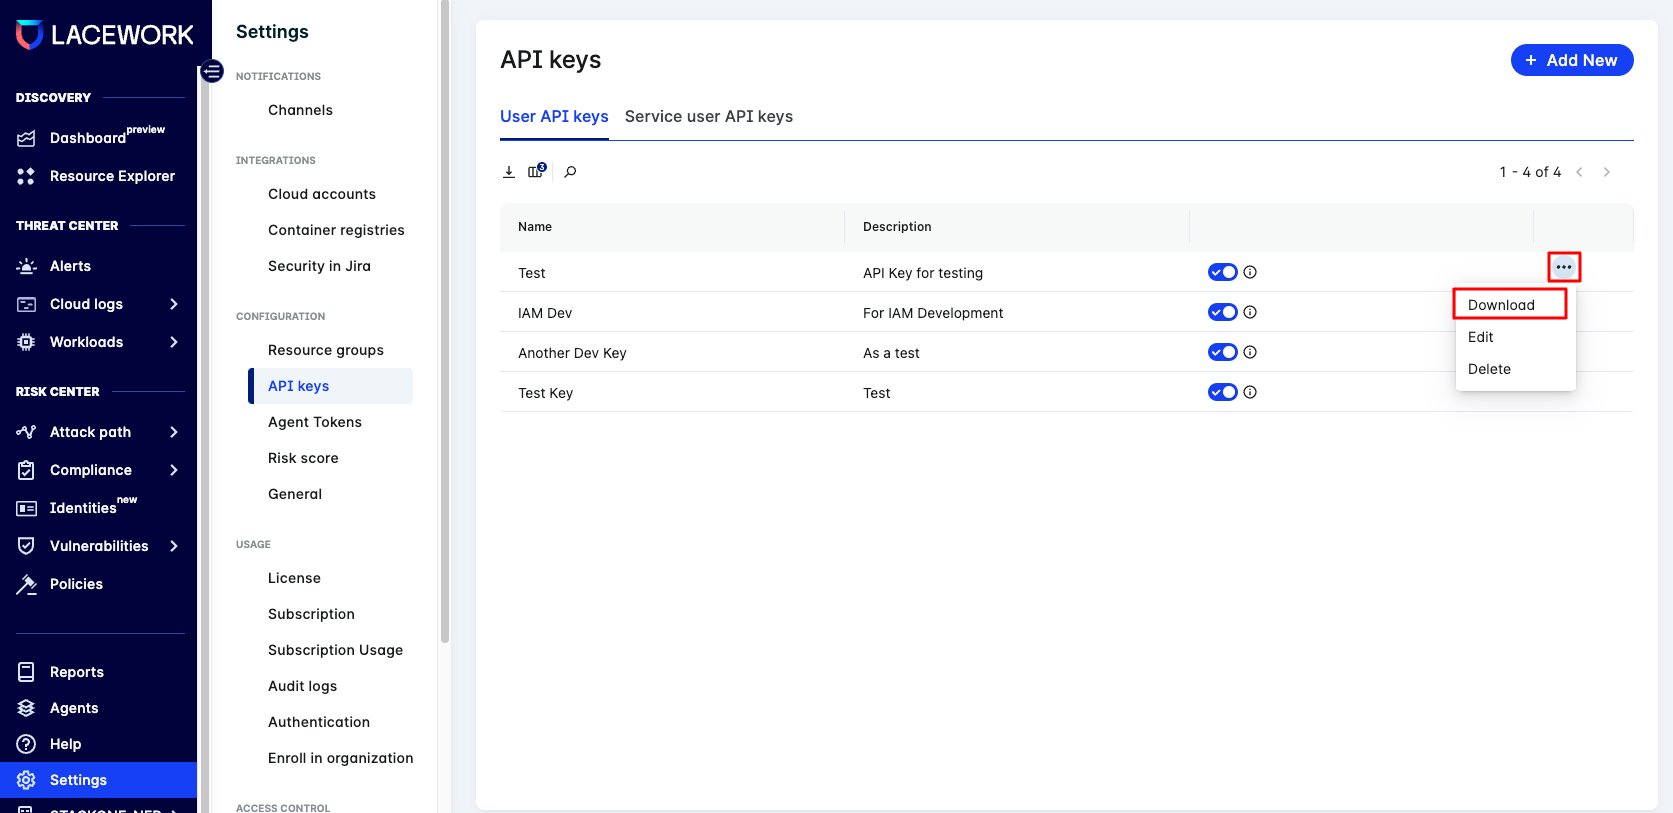Click the settings panel vertical scrollbar
Image resolution: width=1673 pixels, height=813 pixels.
tap(445, 321)
